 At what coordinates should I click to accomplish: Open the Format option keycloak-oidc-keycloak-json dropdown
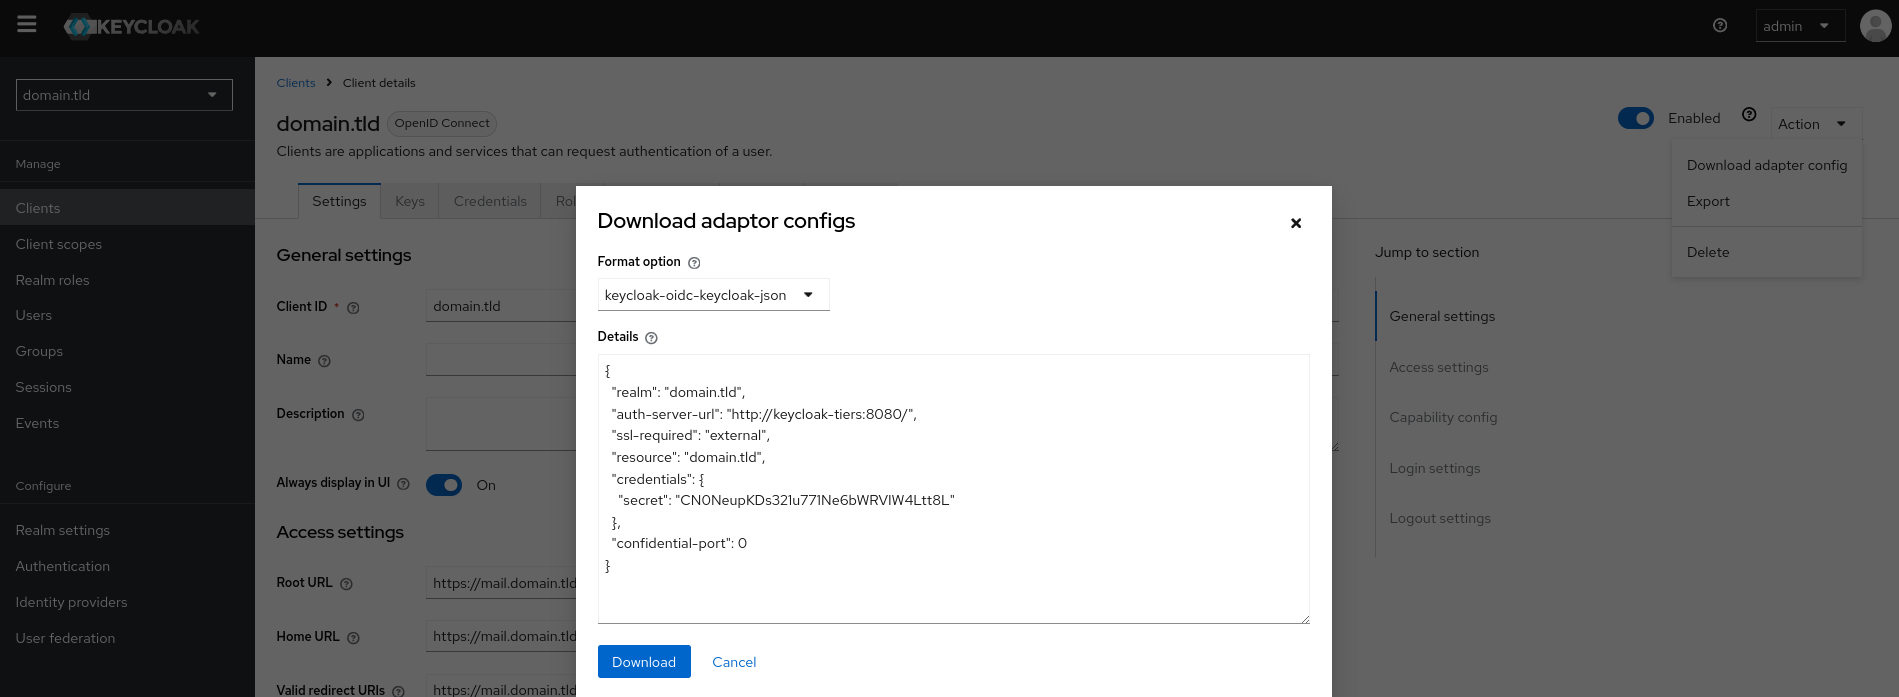[x=713, y=295]
